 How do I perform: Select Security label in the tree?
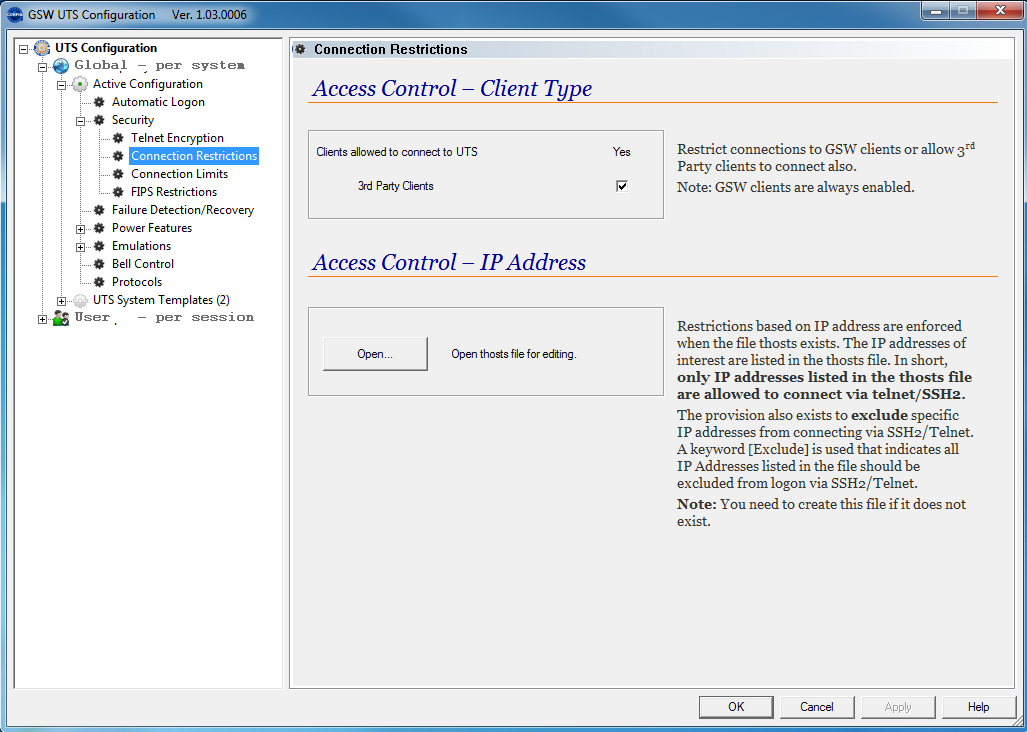coord(133,120)
